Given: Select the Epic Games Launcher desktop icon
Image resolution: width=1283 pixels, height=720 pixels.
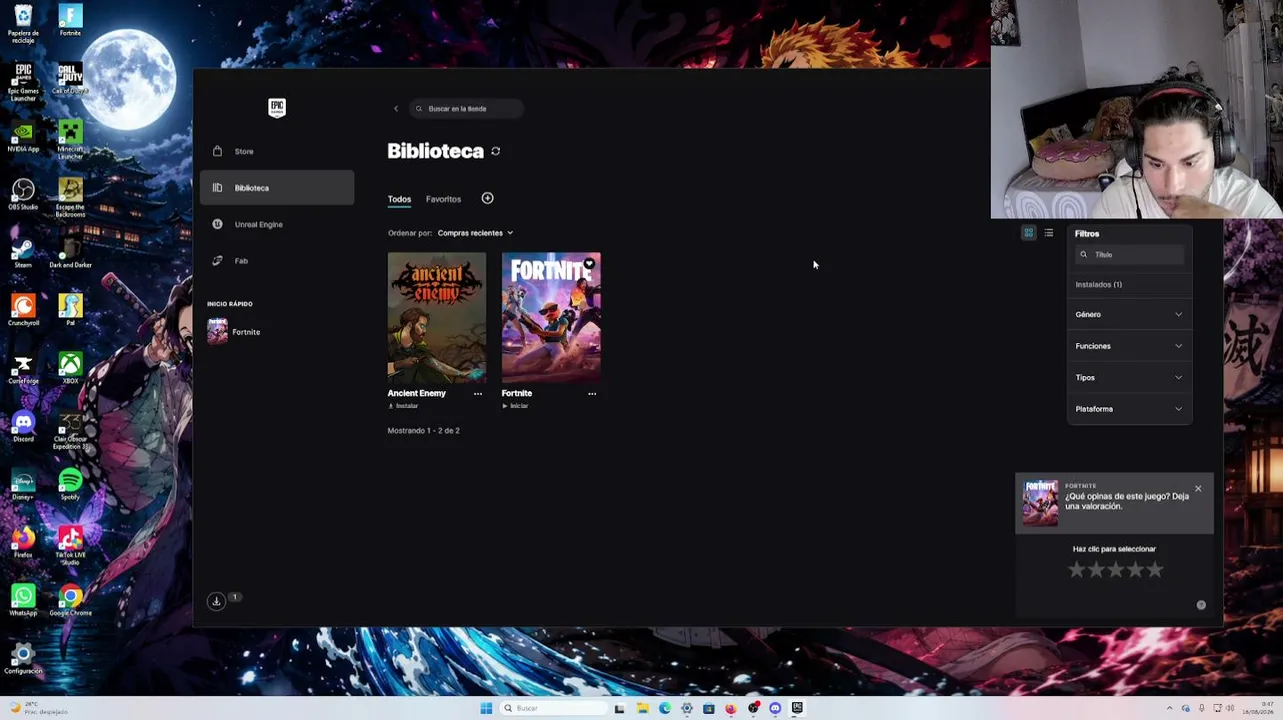Looking at the screenshot, I should coord(23,82).
